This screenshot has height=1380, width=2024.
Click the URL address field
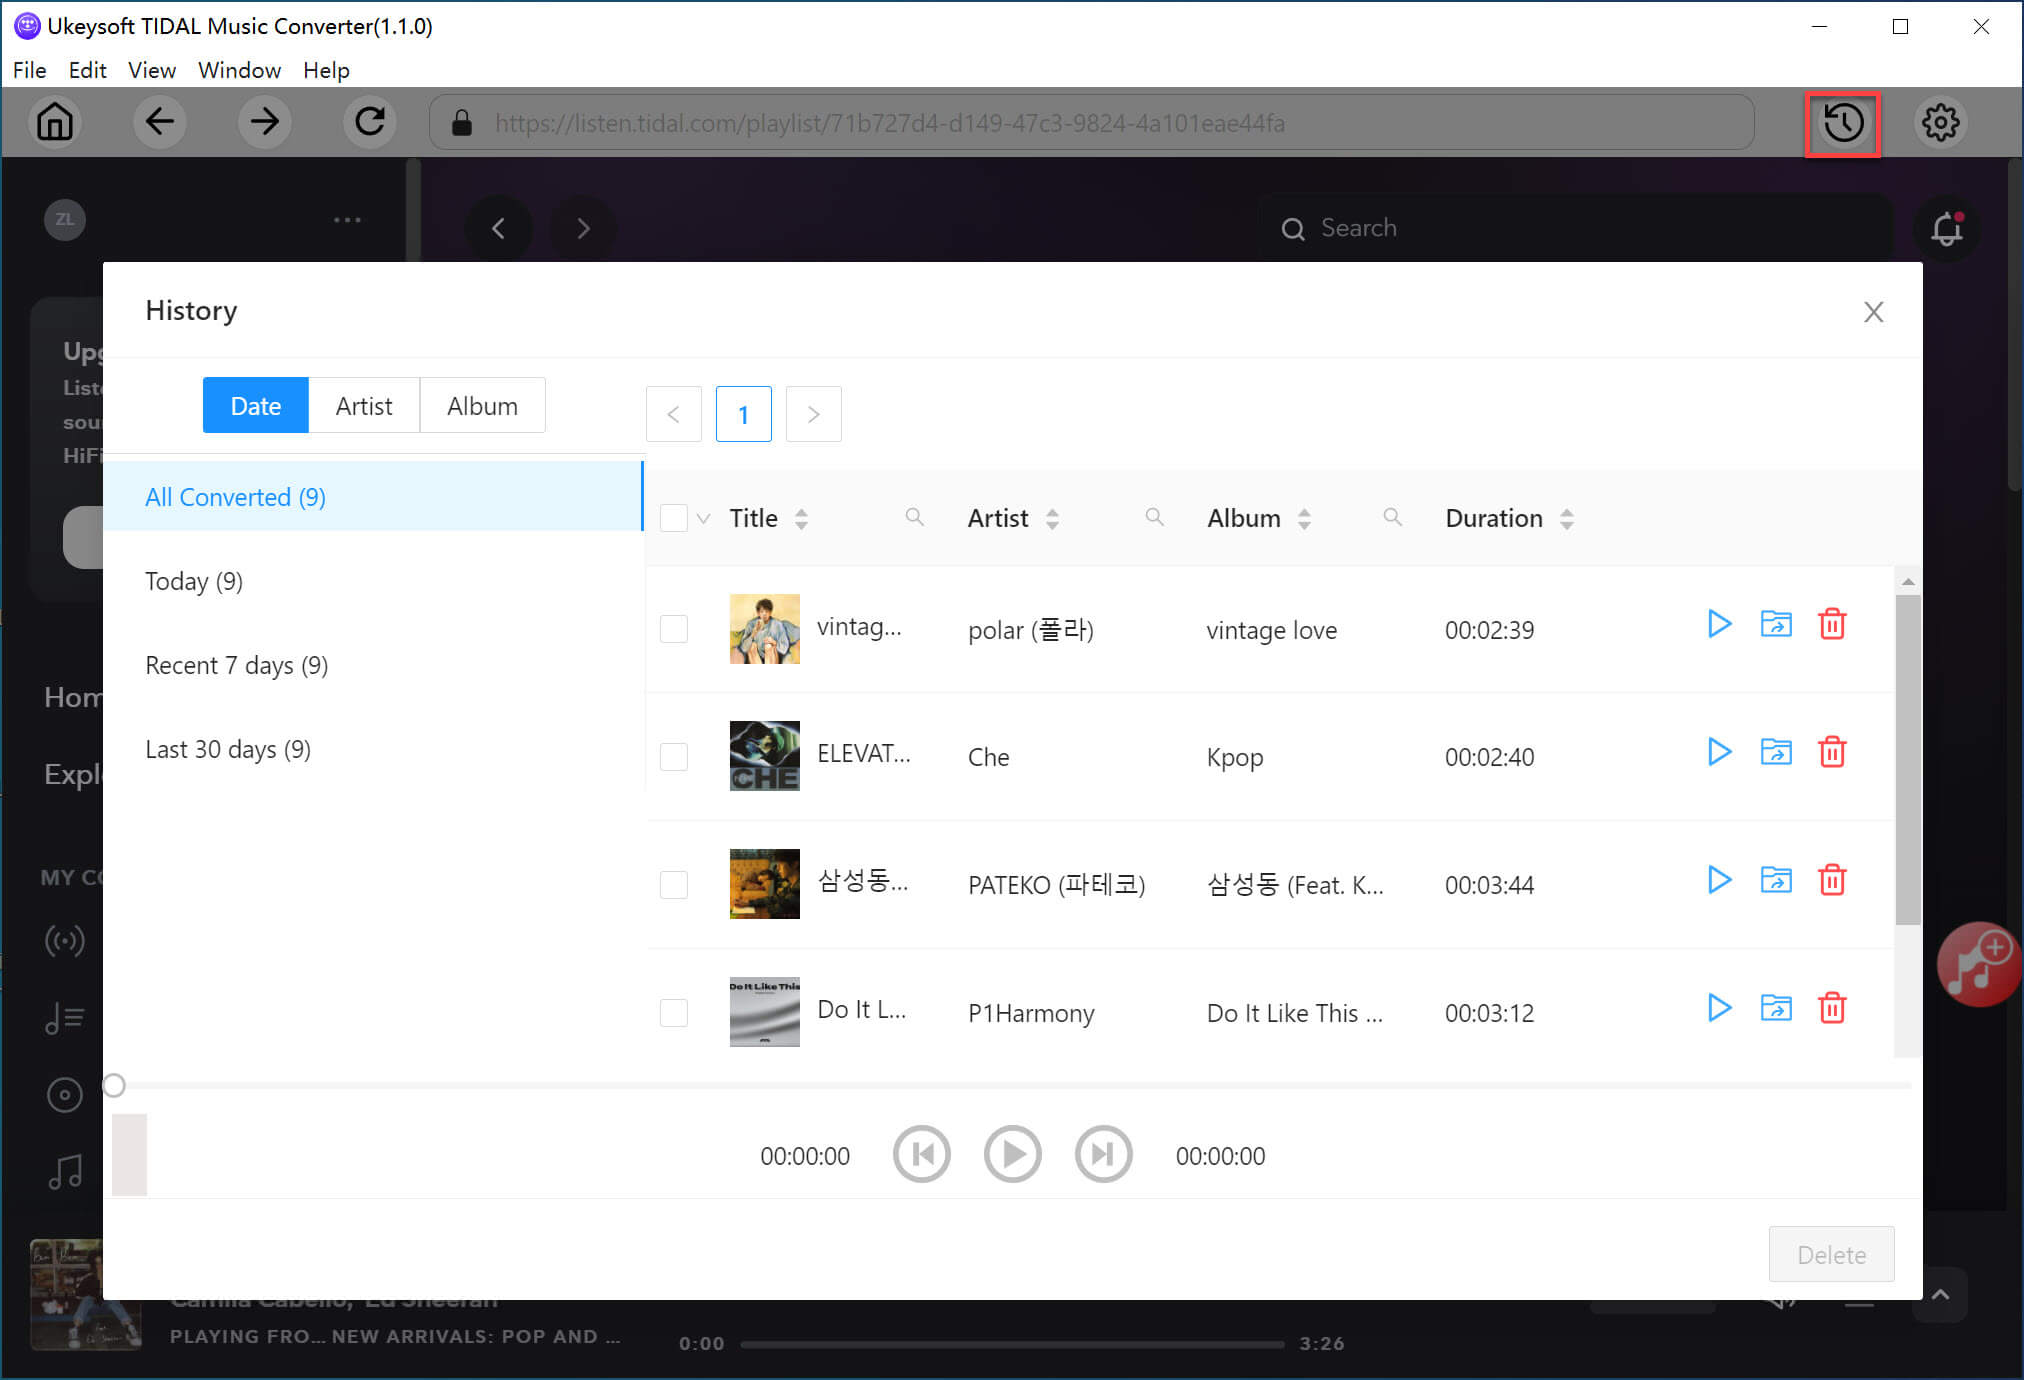coord(1091,123)
